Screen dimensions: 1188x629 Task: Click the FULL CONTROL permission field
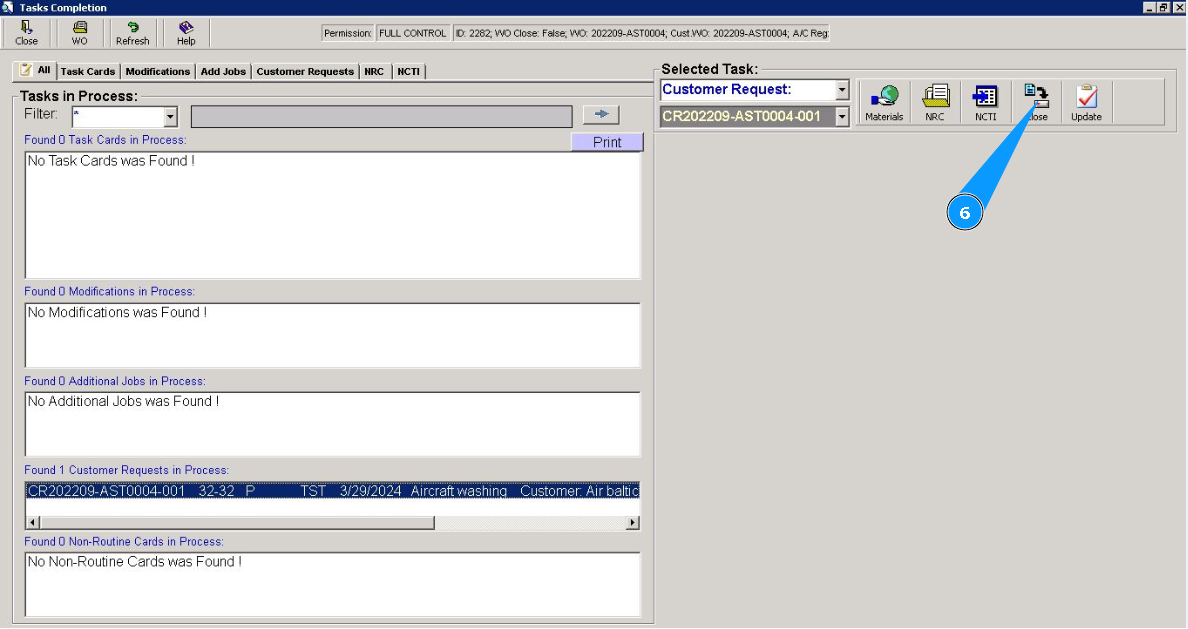coord(412,33)
